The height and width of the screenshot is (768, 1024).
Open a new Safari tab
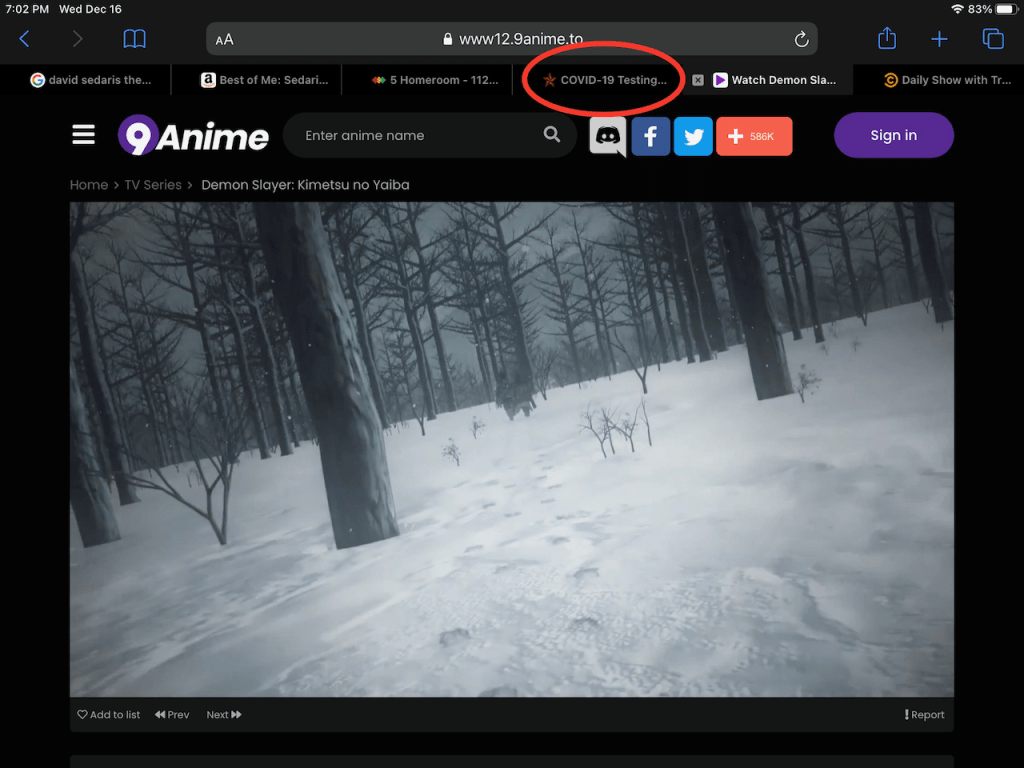pyautogui.click(x=939, y=39)
